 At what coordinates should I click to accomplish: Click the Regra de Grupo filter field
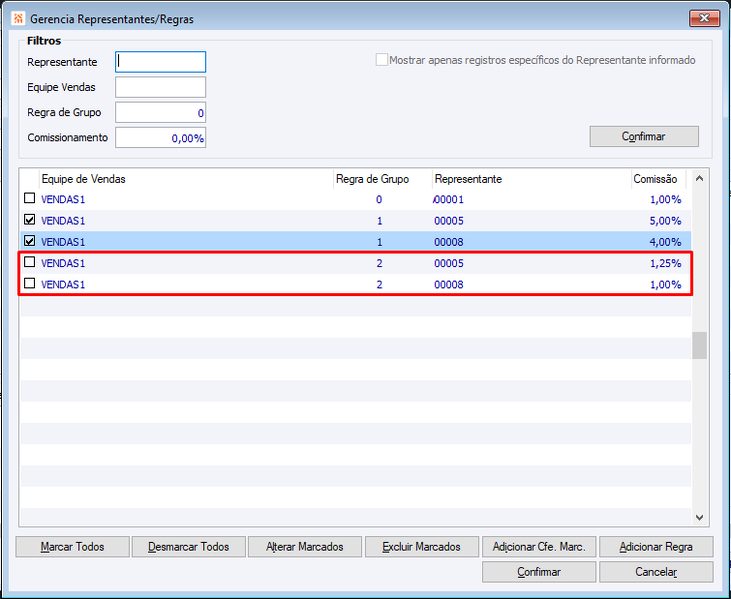(160, 112)
